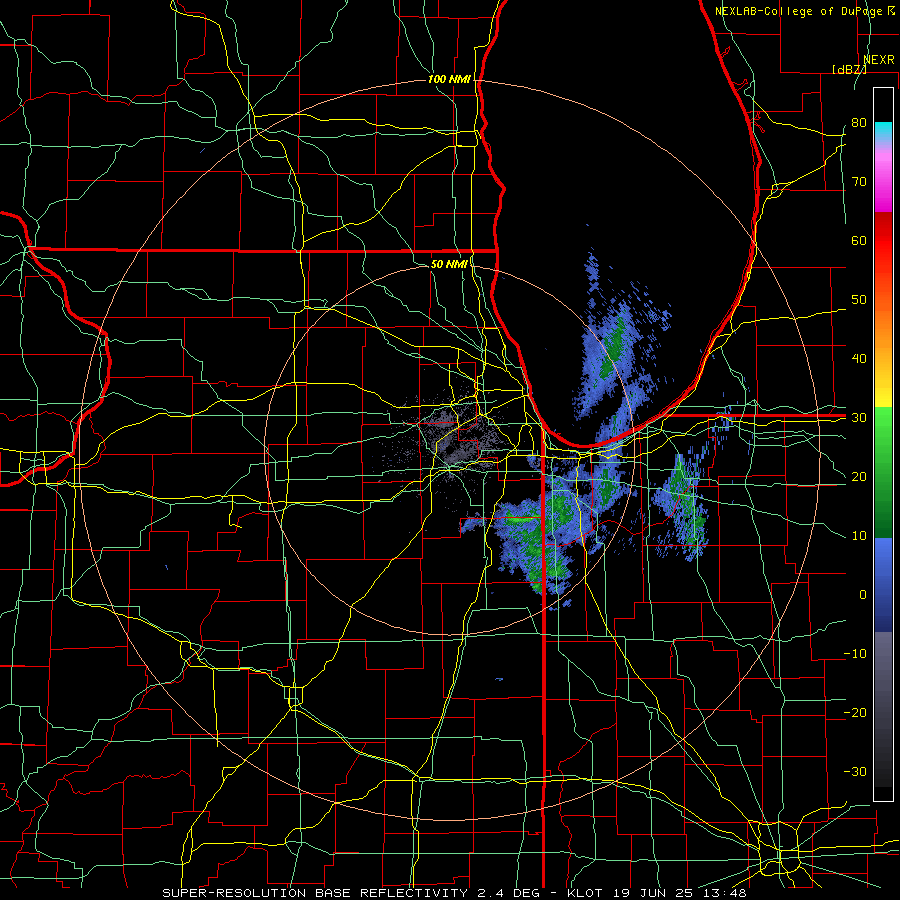The width and height of the screenshot is (900, 900).
Task: Click the "50 NMI" range ring label
Action: [449, 264]
